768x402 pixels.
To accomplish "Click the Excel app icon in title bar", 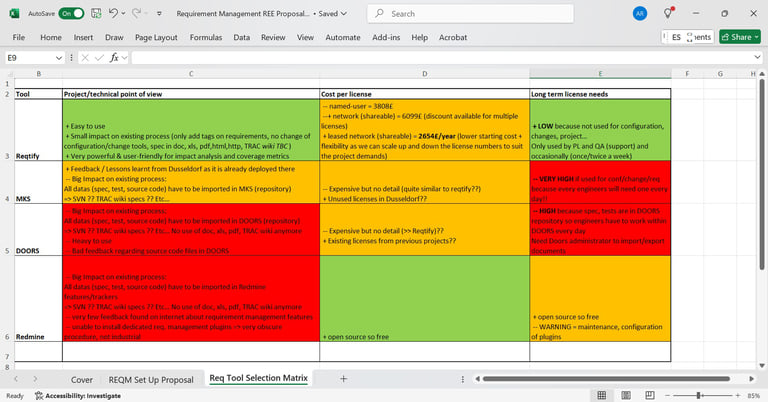I will (x=14, y=14).
